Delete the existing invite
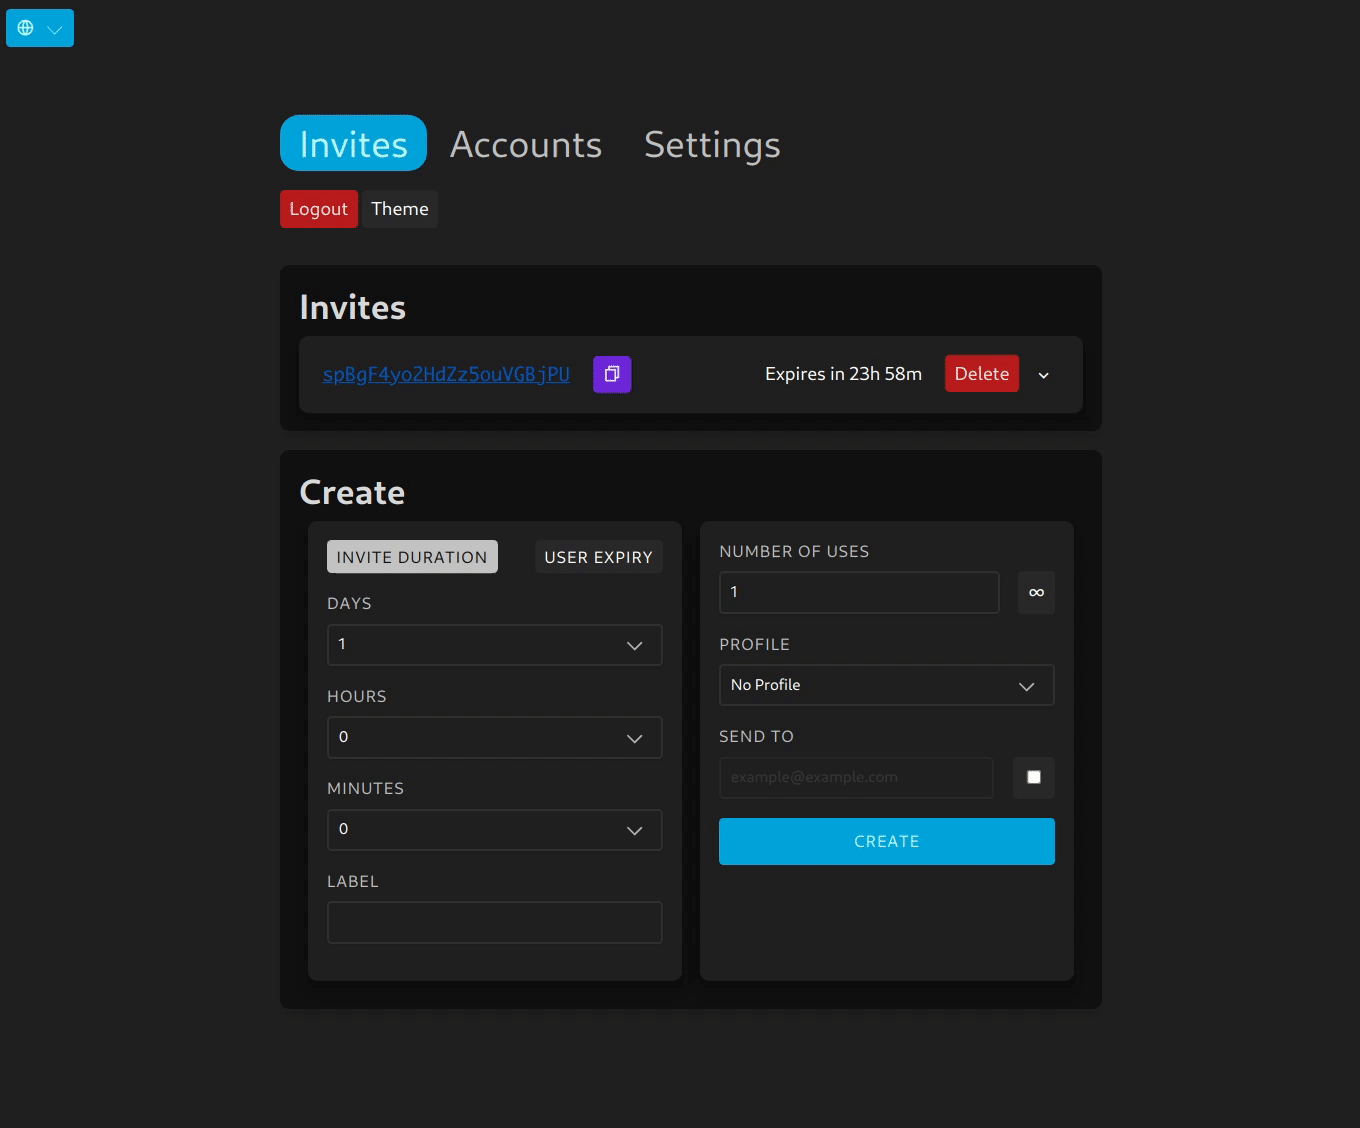This screenshot has width=1360, height=1128. click(x=981, y=374)
